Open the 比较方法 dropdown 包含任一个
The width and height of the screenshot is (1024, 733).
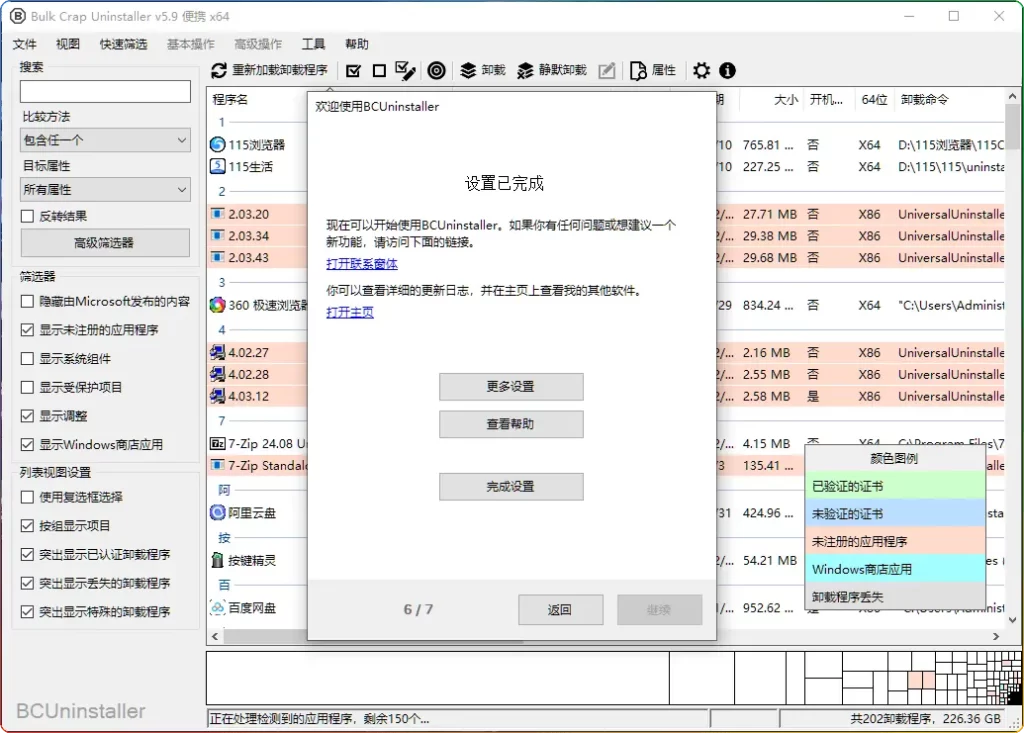pyautogui.click(x=105, y=140)
